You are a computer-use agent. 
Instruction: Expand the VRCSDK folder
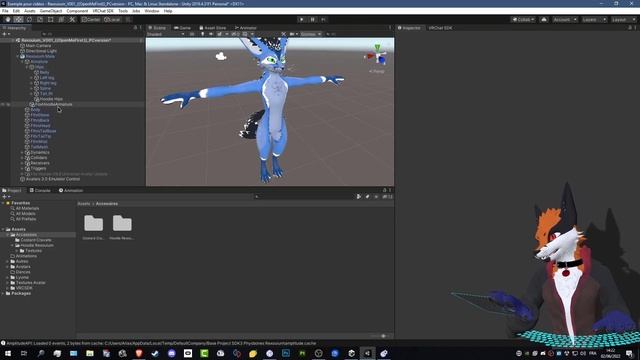tap(8, 288)
